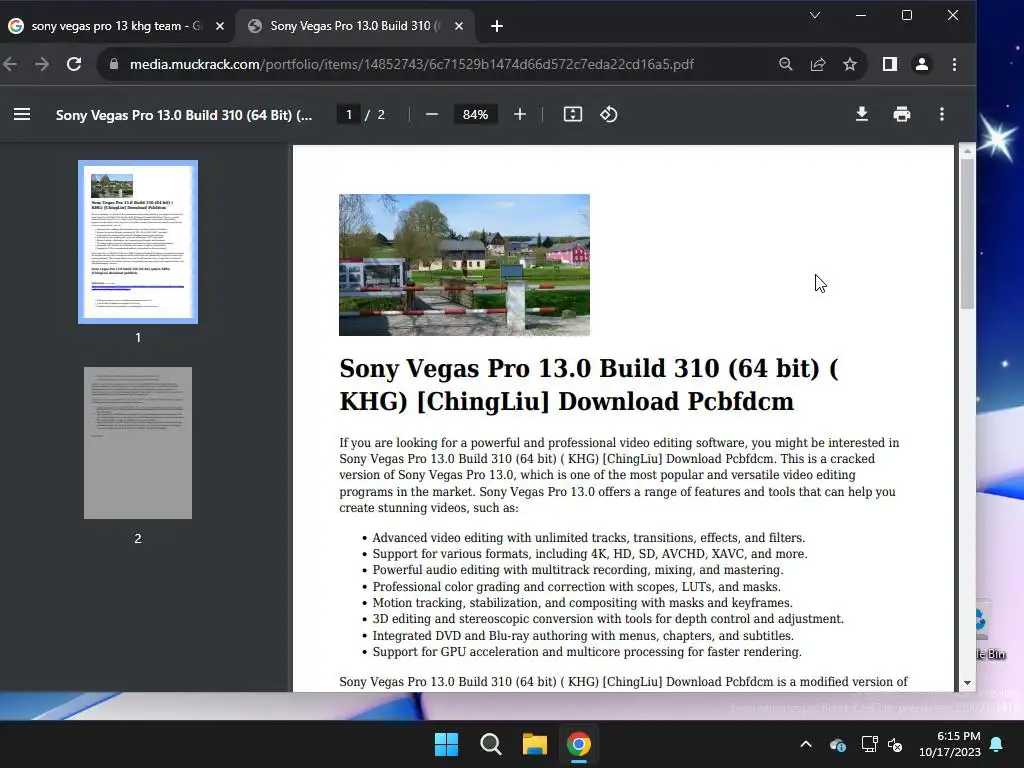Open the notifications bell
This screenshot has width=1024, height=768.
(997, 744)
